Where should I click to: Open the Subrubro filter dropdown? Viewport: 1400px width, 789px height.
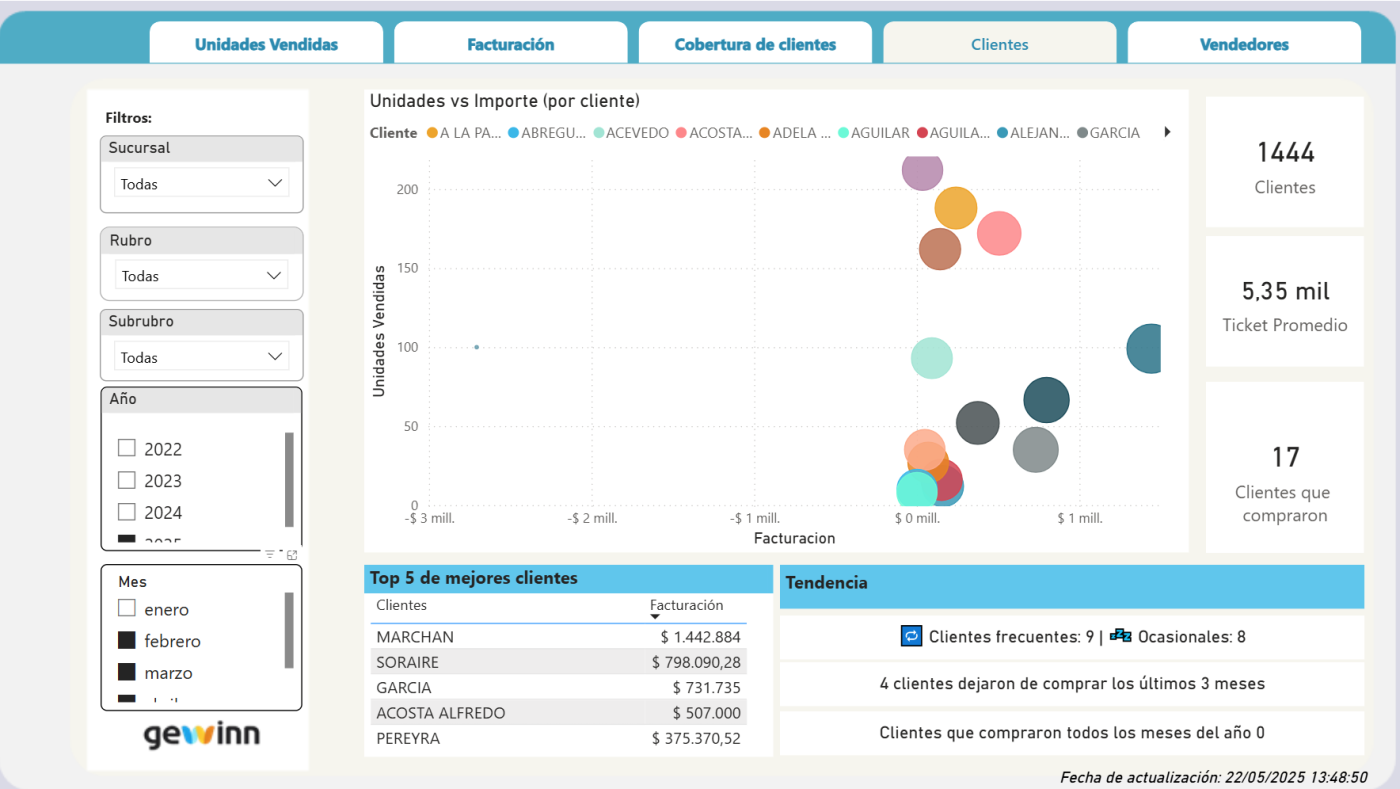[202, 357]
